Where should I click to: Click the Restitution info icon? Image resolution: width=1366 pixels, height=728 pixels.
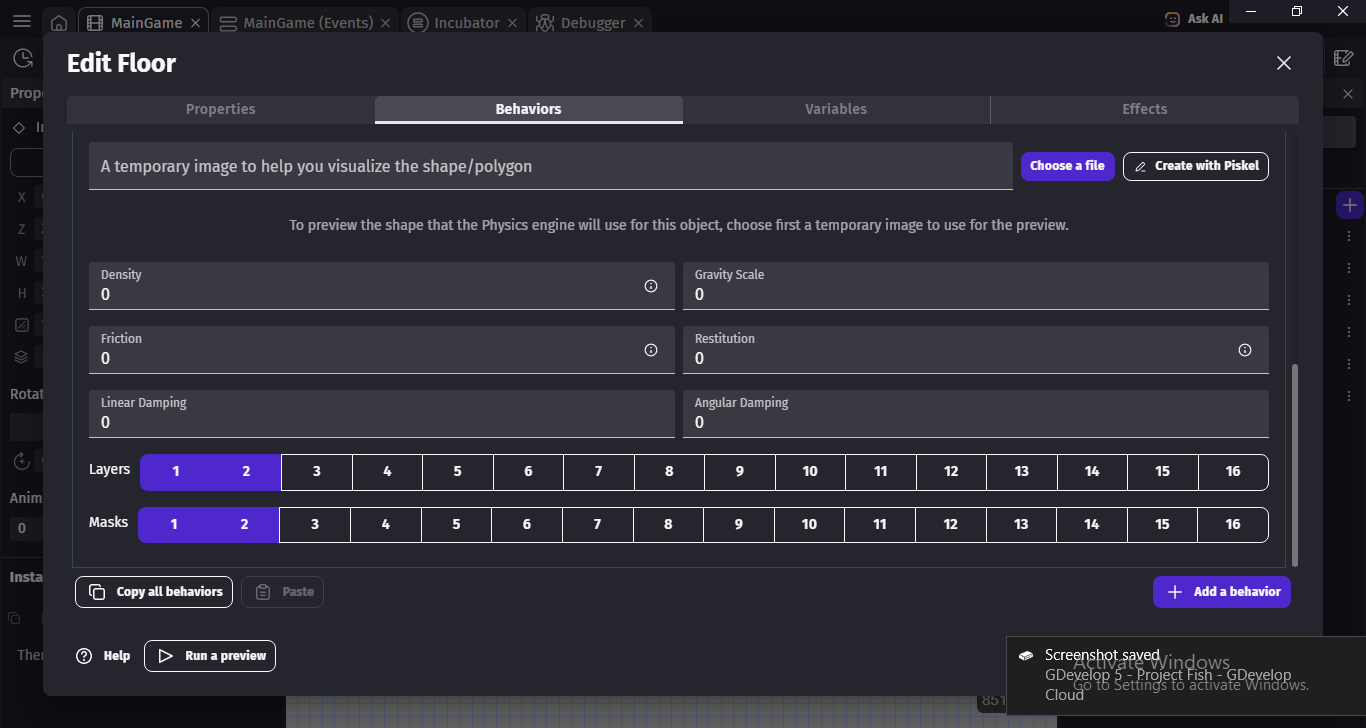[1245, 350]
